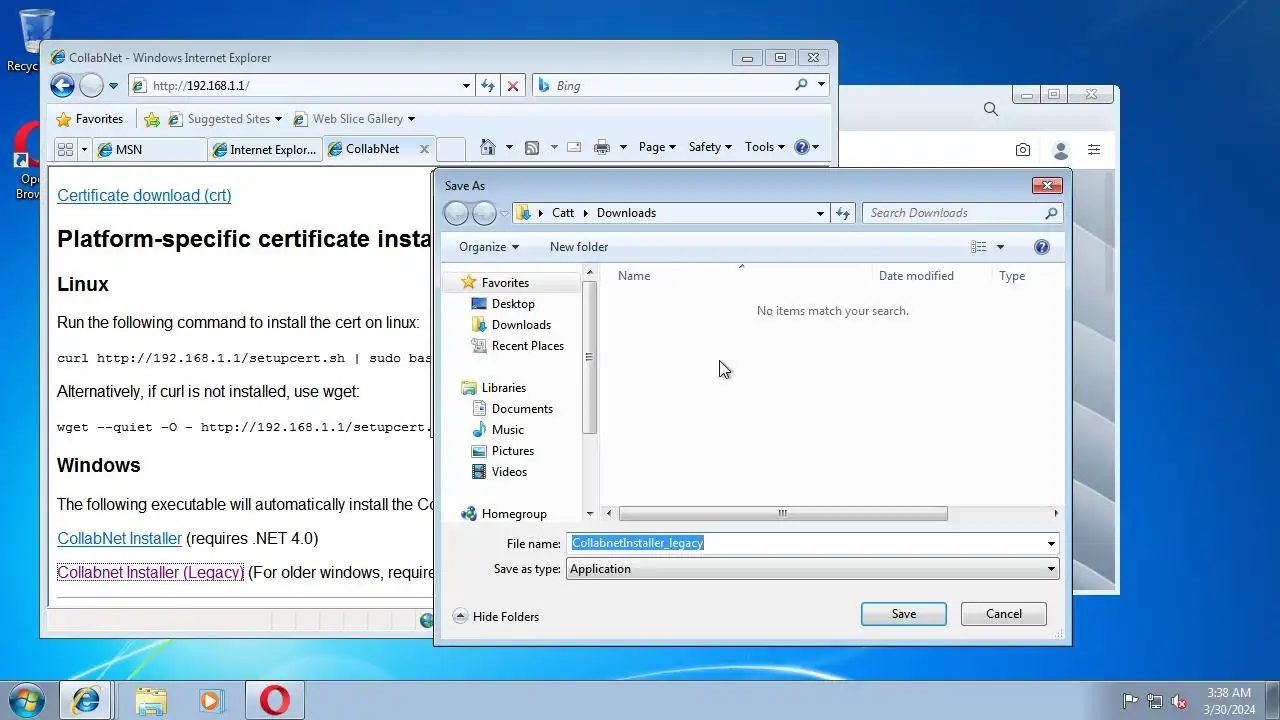
Task: Click the IE Forward navigation button
Action: pos(91,86)
